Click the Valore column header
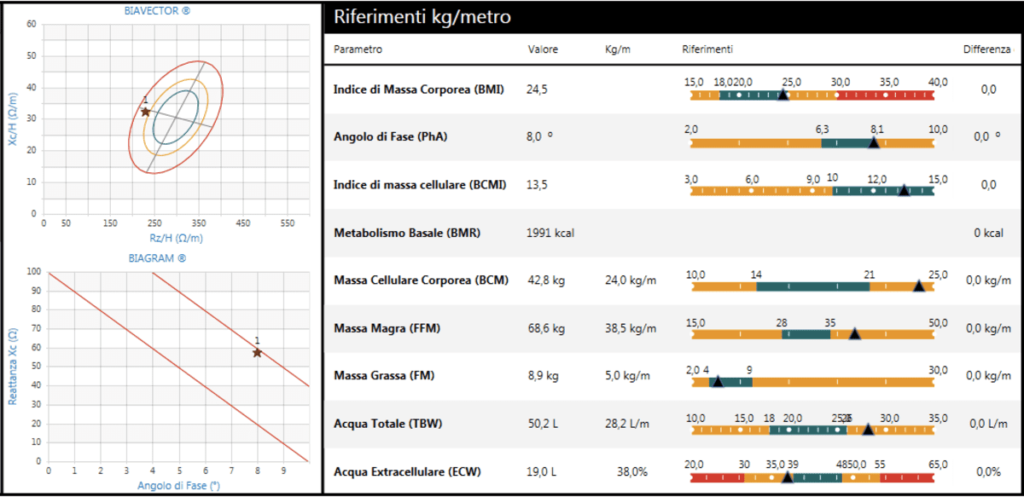Image resolution: width=1024 pixels, height=497 pixels. click(543, 49)
